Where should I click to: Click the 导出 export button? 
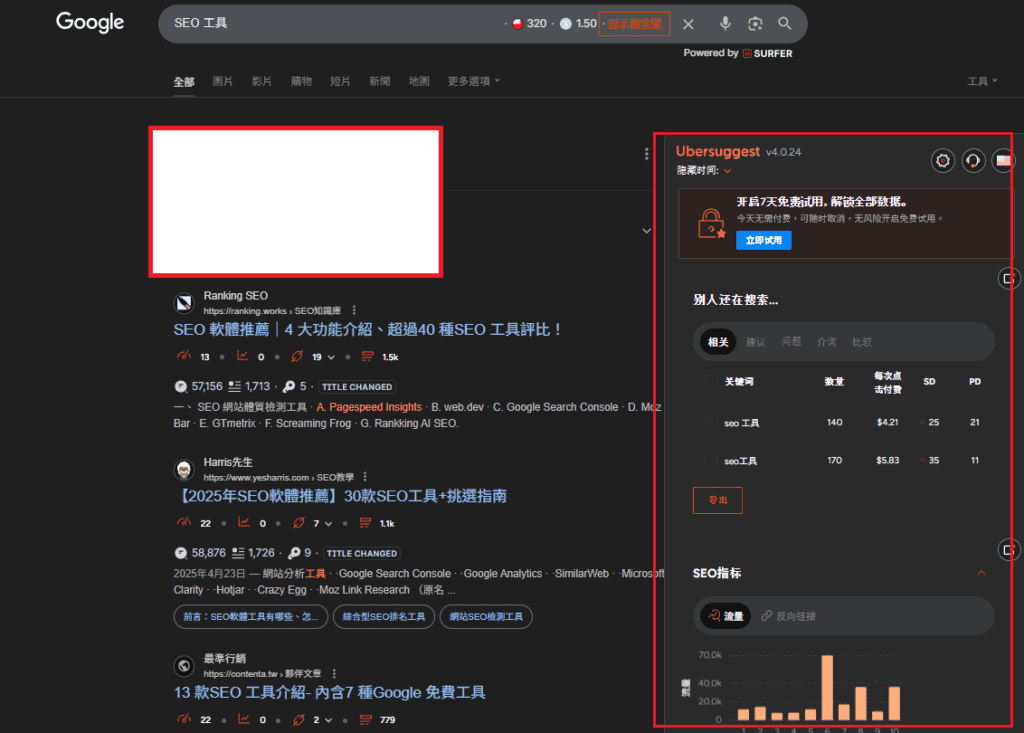coord(718,500)
